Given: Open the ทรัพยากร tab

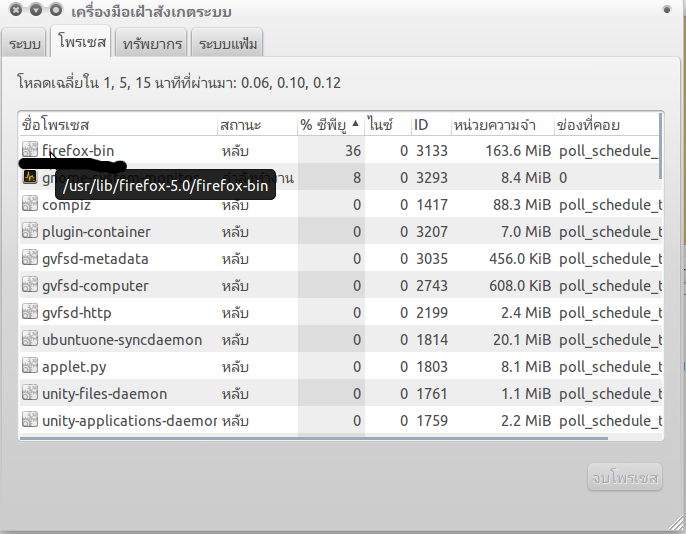Looking at the screenshot, I should [151, 43].
